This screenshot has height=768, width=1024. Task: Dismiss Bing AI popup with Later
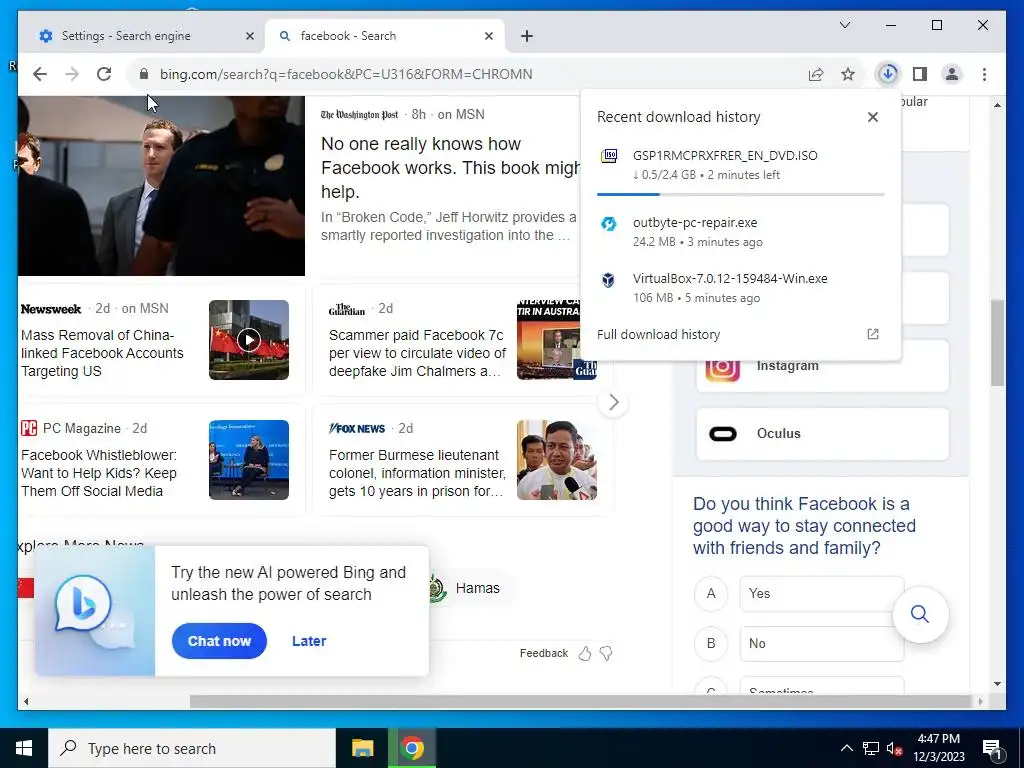(309, 641)
